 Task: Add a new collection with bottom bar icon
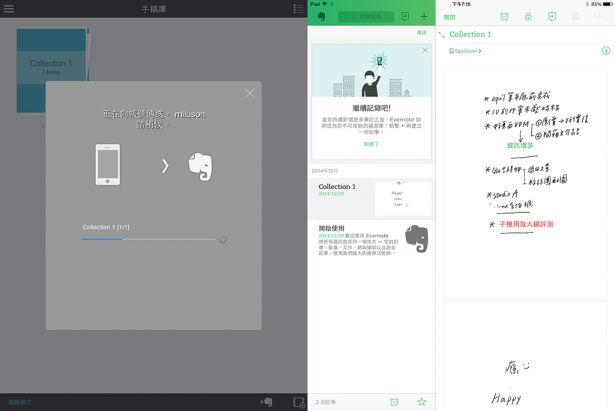tap(298, 402)
